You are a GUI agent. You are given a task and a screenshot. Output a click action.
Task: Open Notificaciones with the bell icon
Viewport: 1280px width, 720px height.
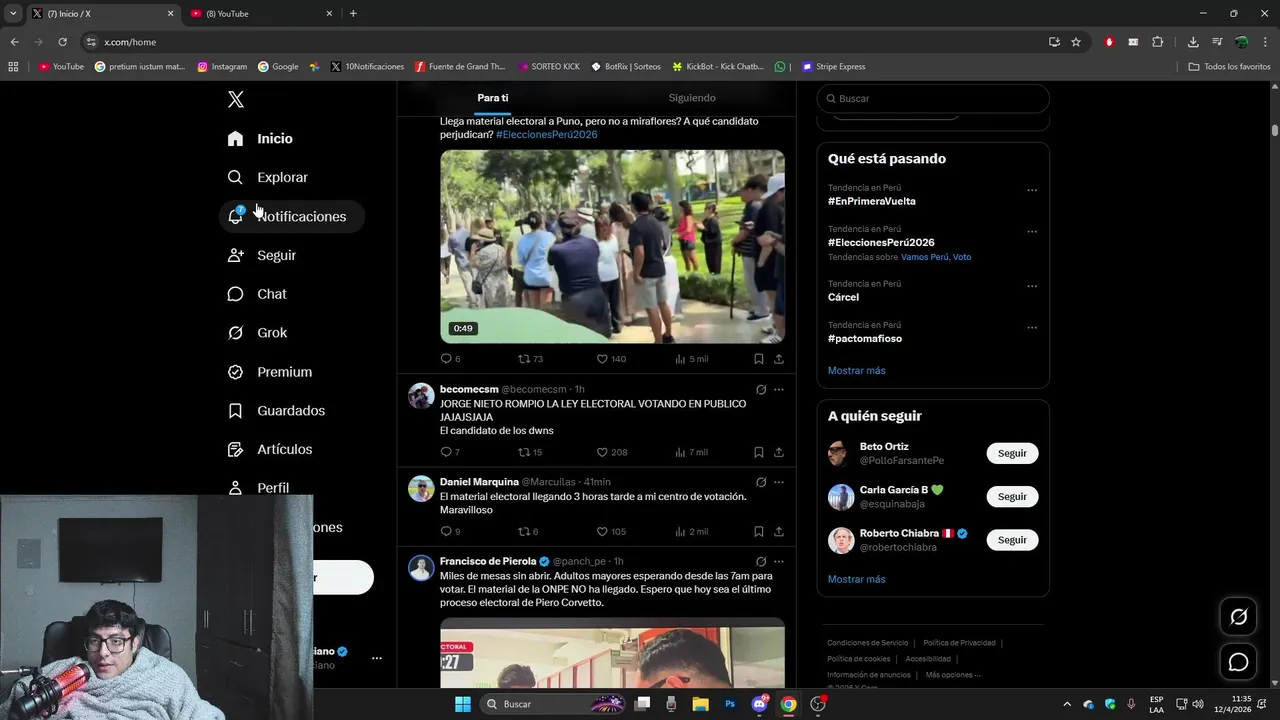click(x=292, y=216)
